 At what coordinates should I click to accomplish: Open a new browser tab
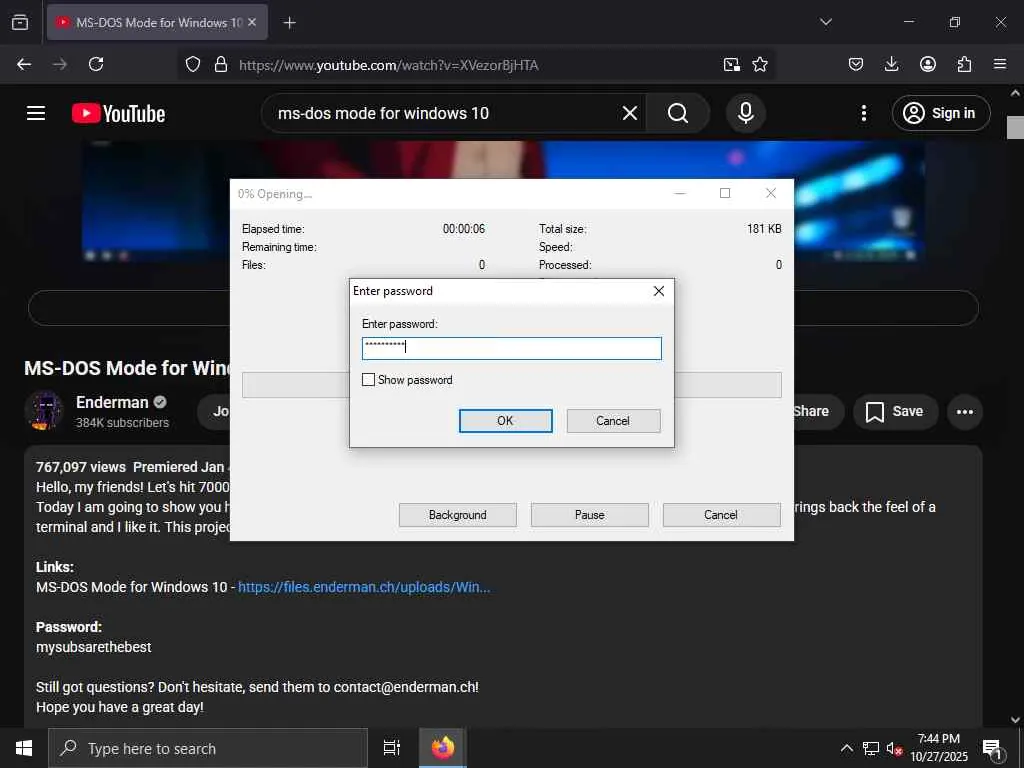289,23
